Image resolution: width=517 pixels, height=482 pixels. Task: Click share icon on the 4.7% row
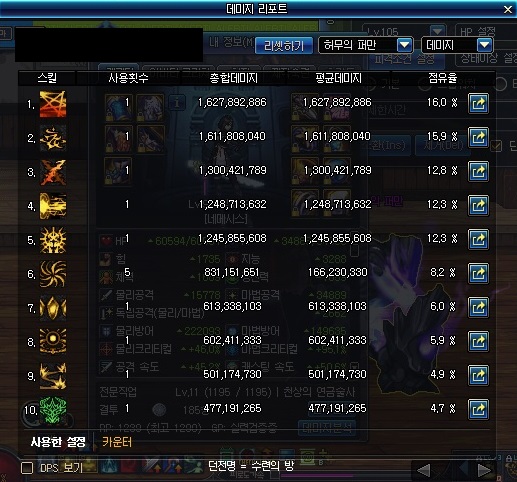point(478,409)
